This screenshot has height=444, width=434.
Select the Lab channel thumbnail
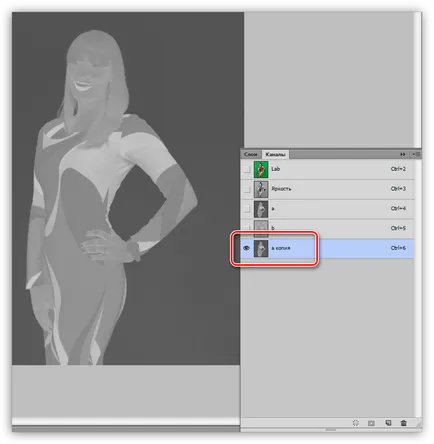coord(261,169)
